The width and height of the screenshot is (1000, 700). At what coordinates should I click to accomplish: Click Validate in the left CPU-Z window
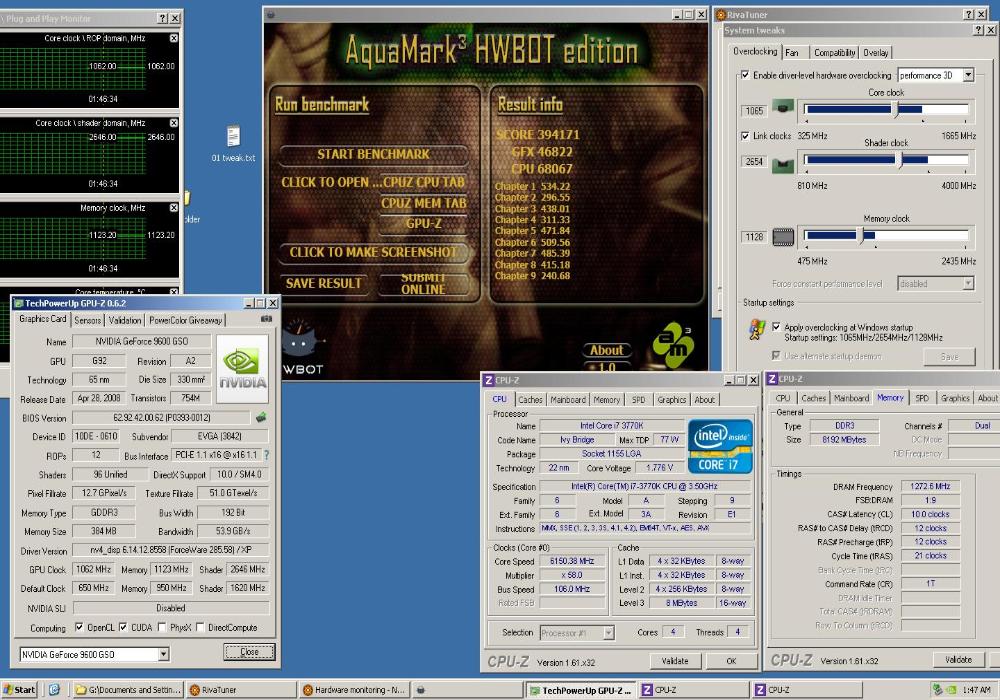tap(675, 661)
